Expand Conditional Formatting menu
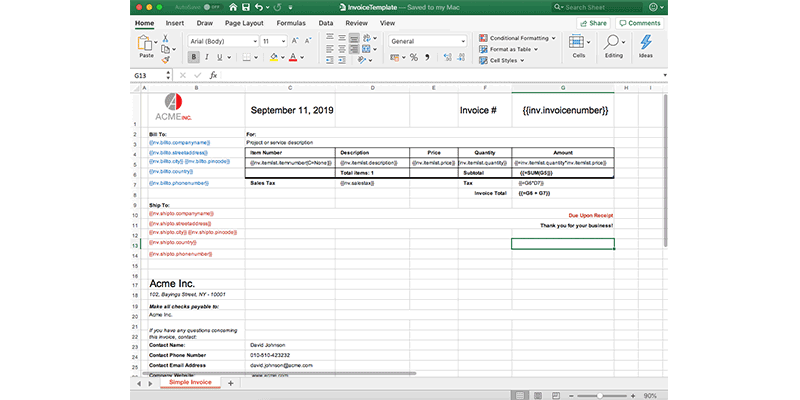Screen dimensions: 800x400 [517, 38]
